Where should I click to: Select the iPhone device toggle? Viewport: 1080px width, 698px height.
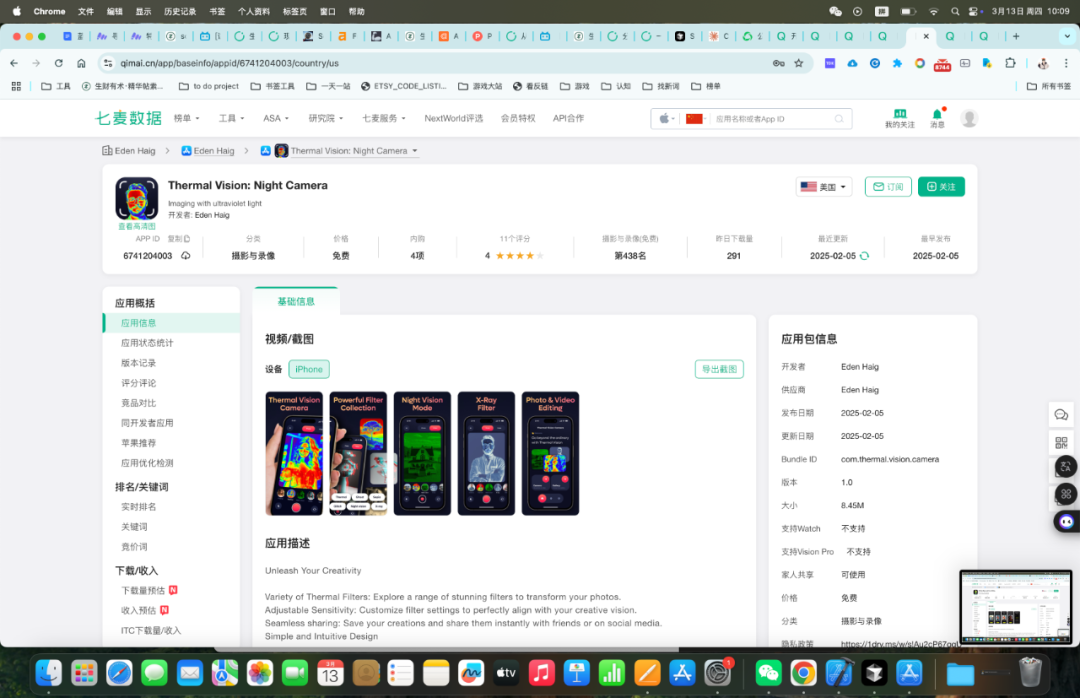point(309,369)
